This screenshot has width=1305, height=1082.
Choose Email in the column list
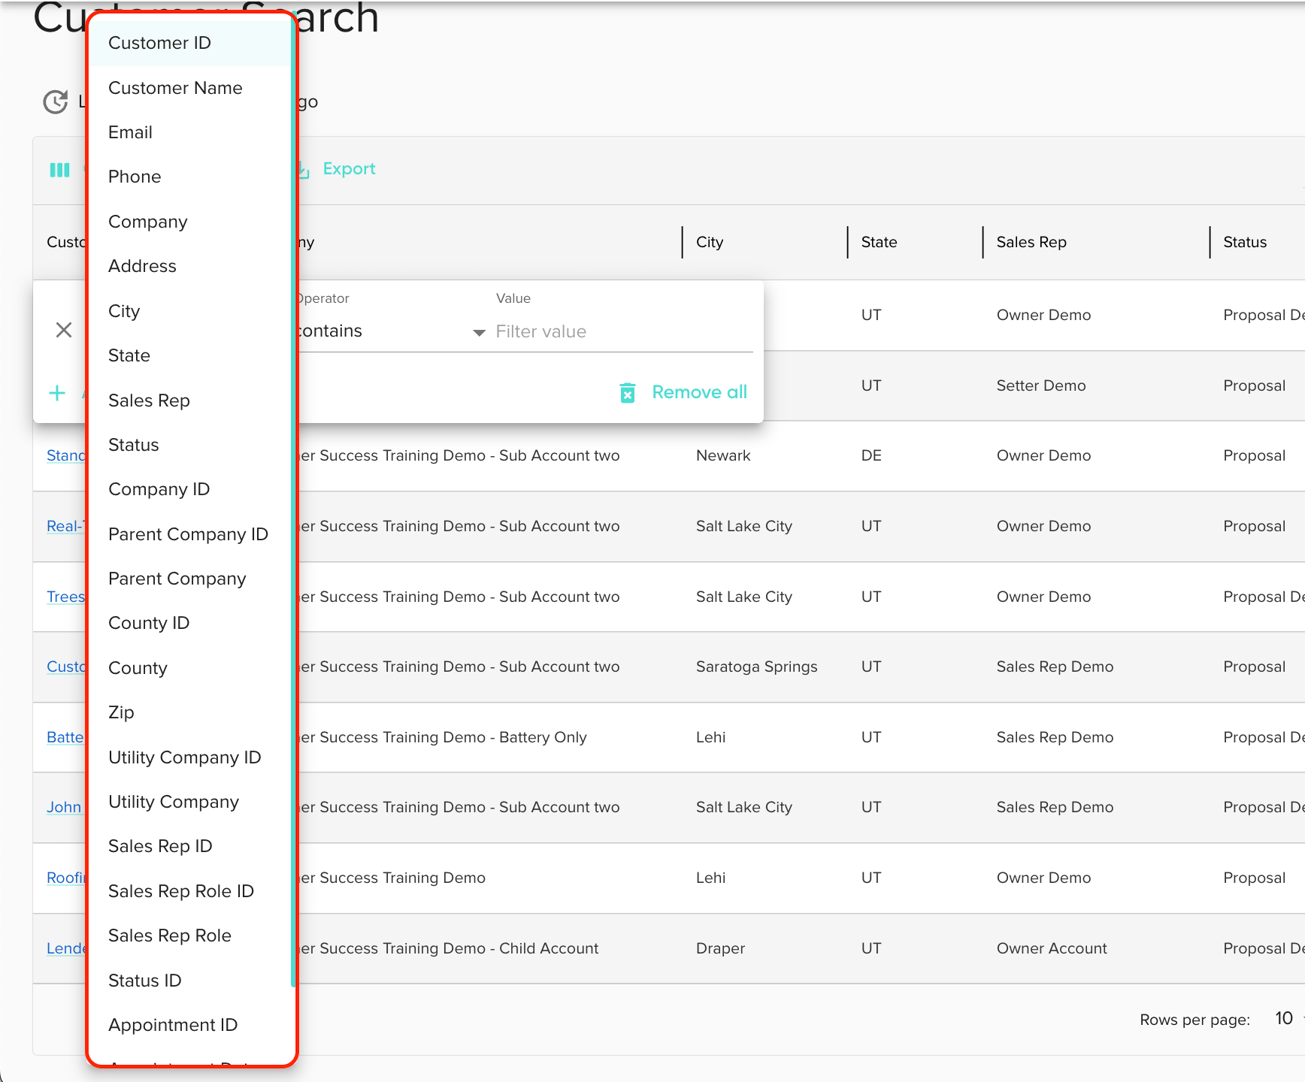[x=192, y=132]
